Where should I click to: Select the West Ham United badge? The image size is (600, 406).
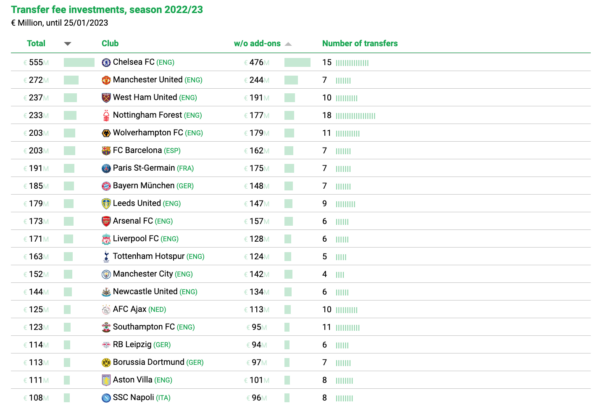click(x=106, y=97)
